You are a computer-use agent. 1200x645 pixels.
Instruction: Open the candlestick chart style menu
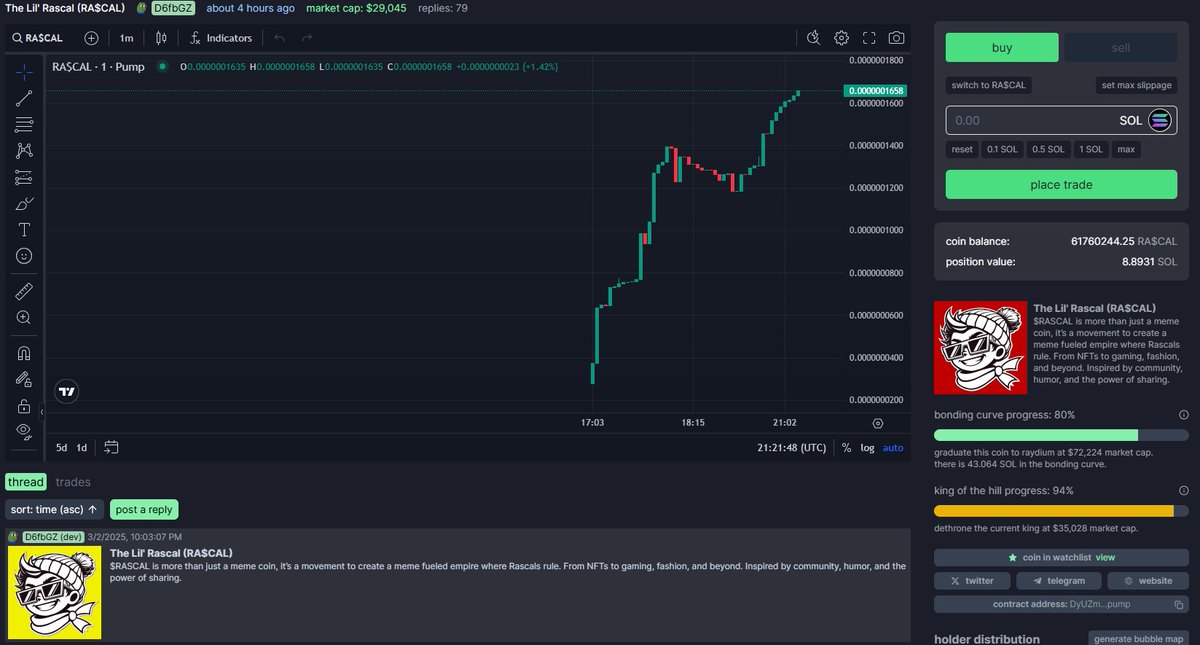pyautogui.click(x=161, y=38)
